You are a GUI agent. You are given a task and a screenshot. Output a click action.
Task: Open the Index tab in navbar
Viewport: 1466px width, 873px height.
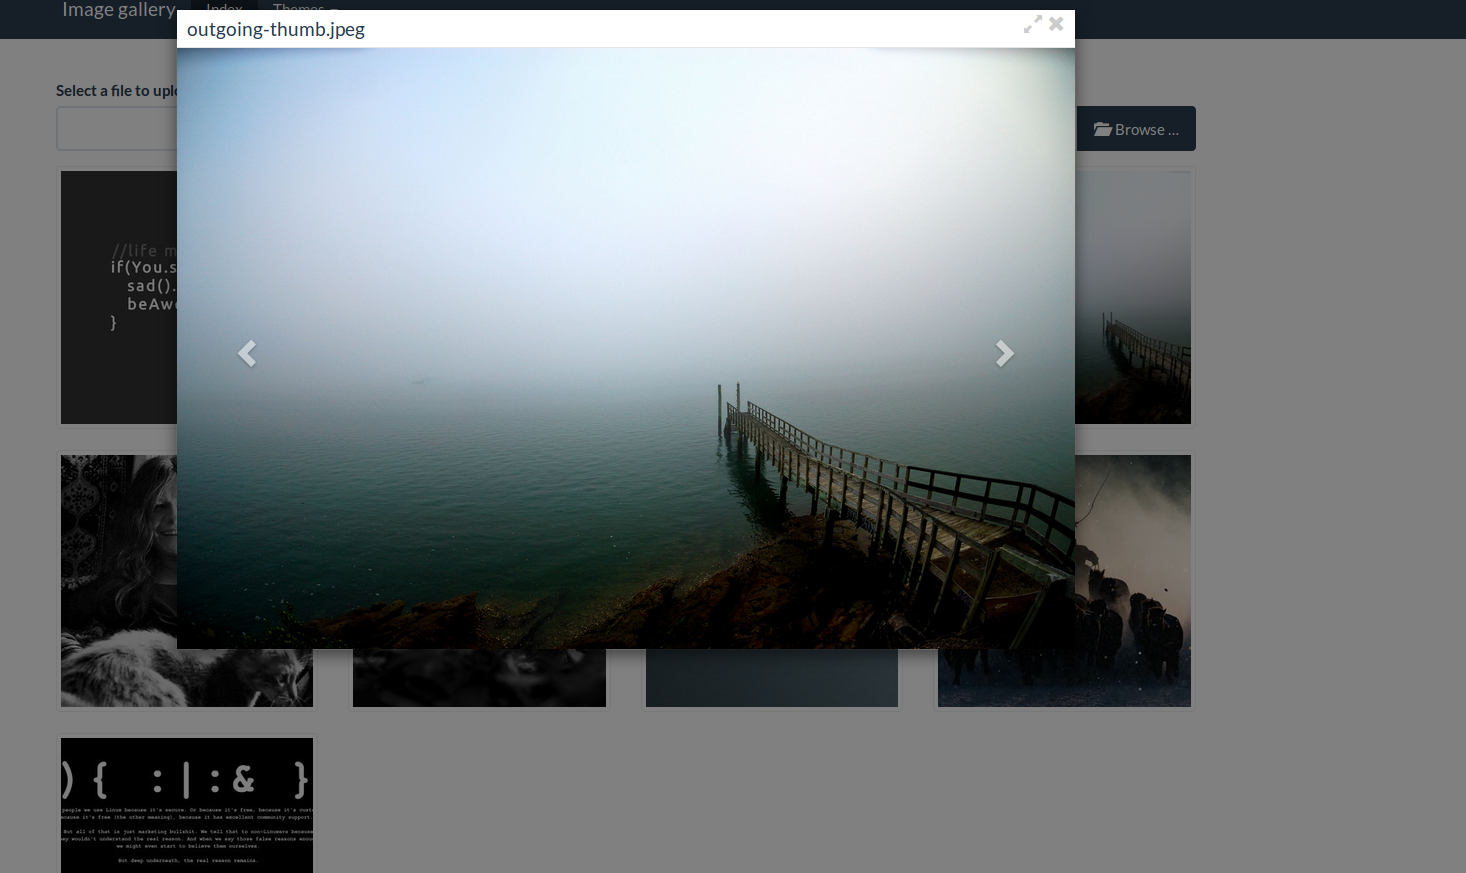pos(224,8)
